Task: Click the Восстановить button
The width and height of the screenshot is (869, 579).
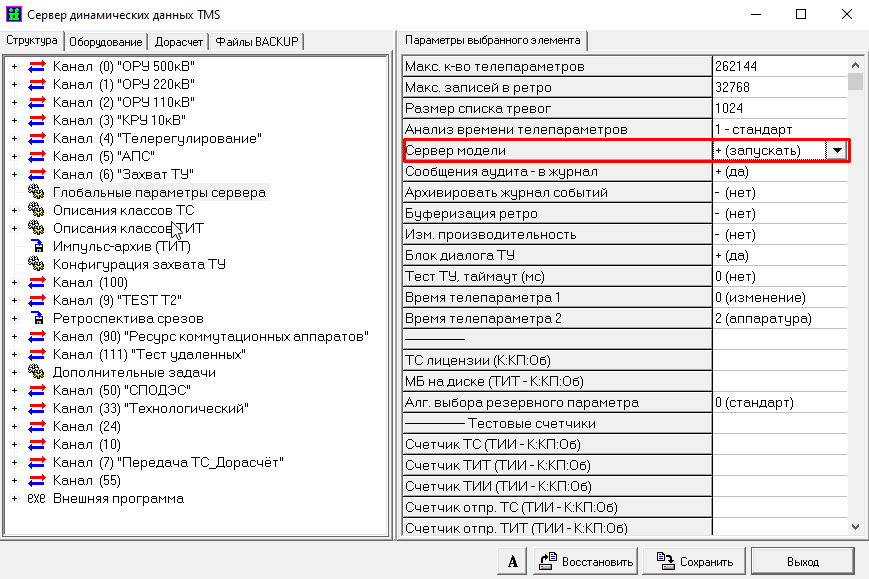Action: pos(586,561)
